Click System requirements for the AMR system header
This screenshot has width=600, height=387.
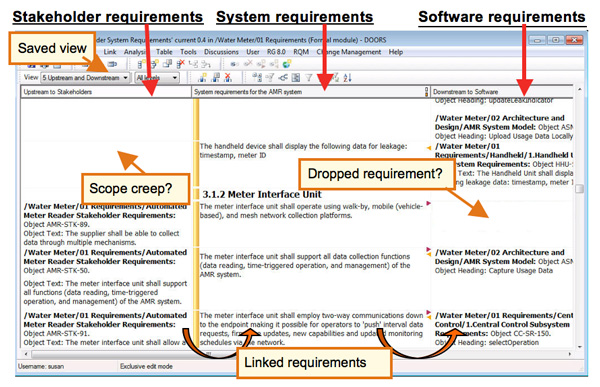(310, 92)
